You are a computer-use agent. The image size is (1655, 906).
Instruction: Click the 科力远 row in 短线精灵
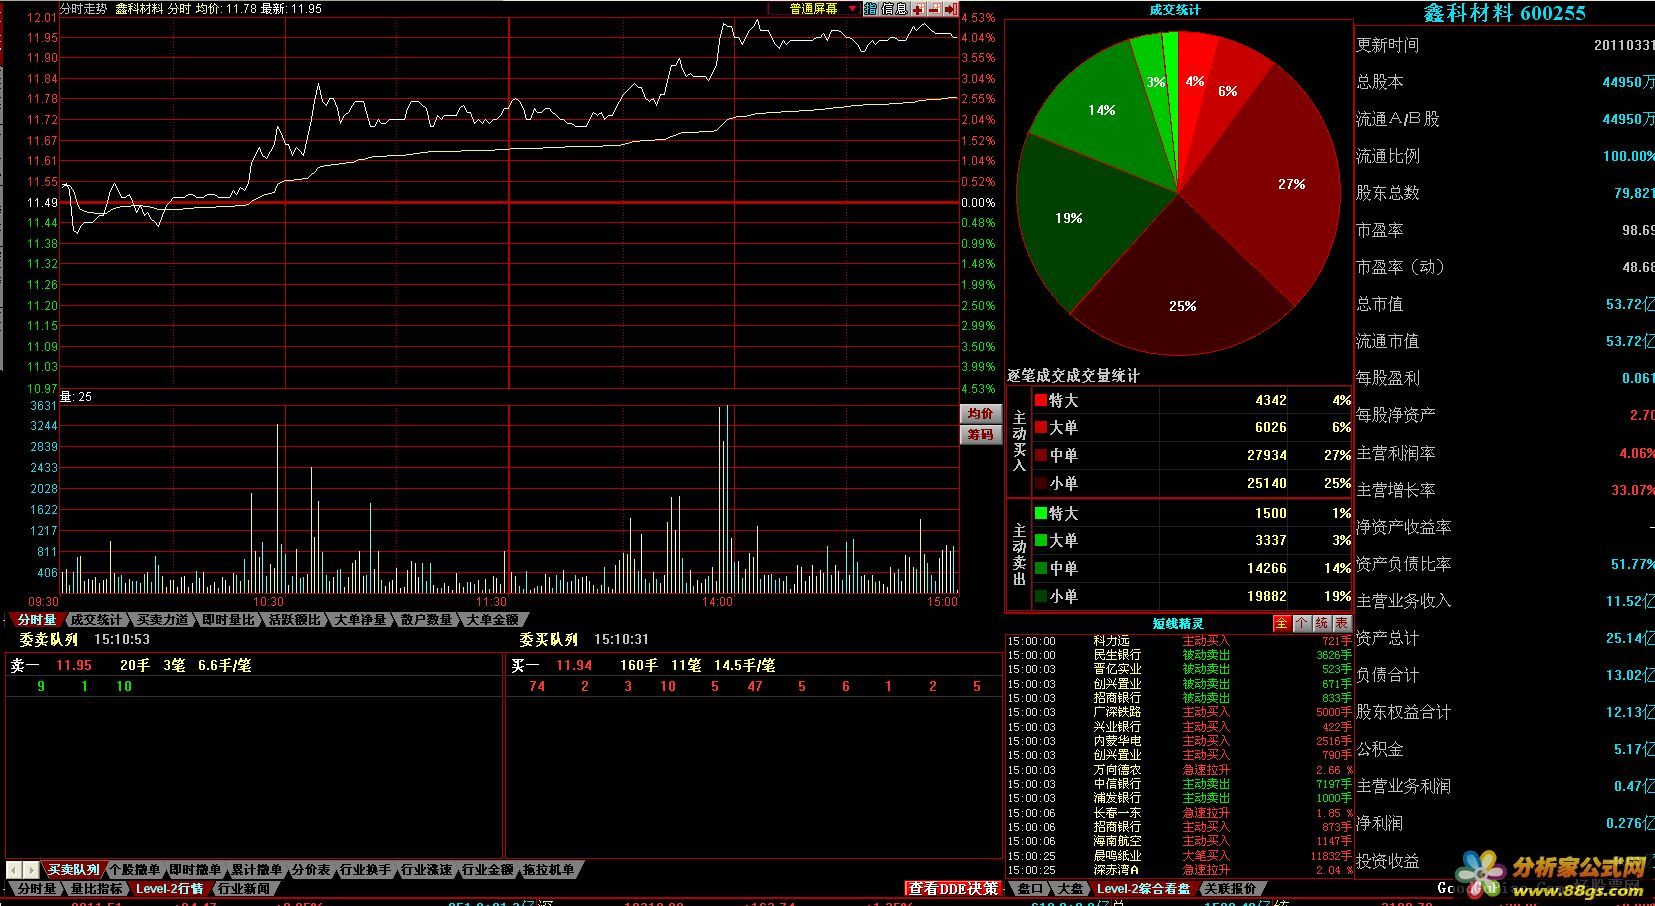[1179, 641]
